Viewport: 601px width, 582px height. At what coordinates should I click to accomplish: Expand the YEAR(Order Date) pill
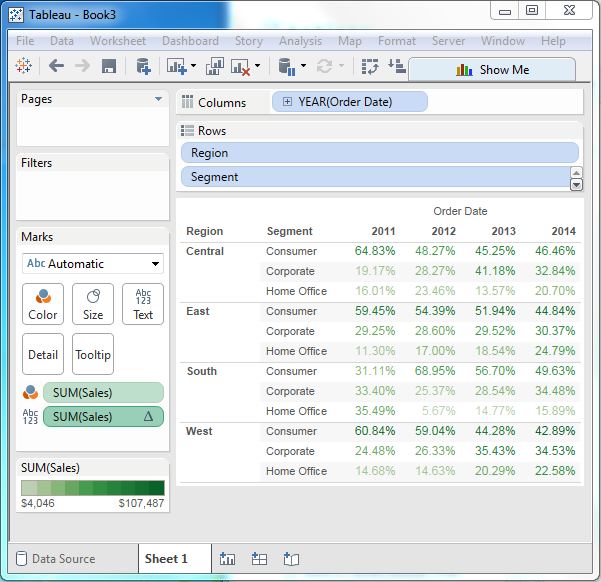point(288,102)
